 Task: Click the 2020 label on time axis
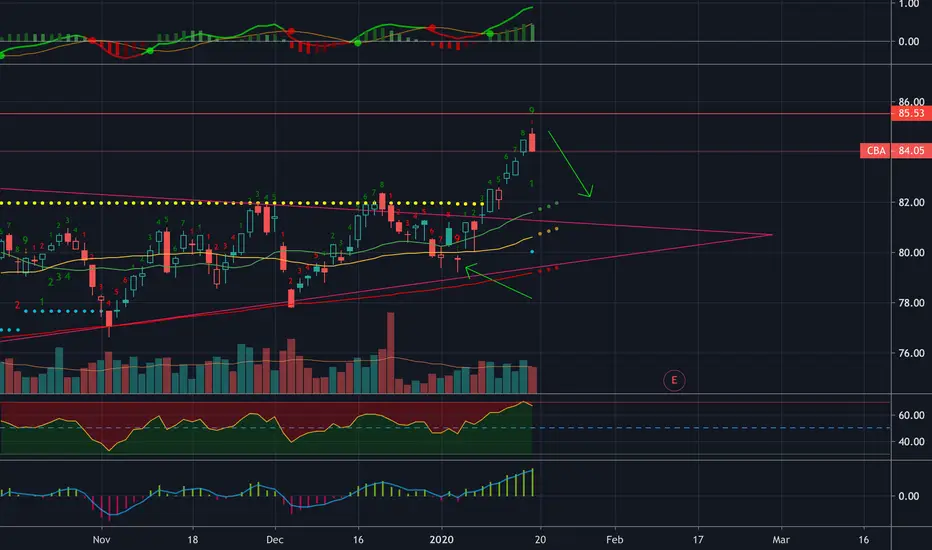[441, 540]
